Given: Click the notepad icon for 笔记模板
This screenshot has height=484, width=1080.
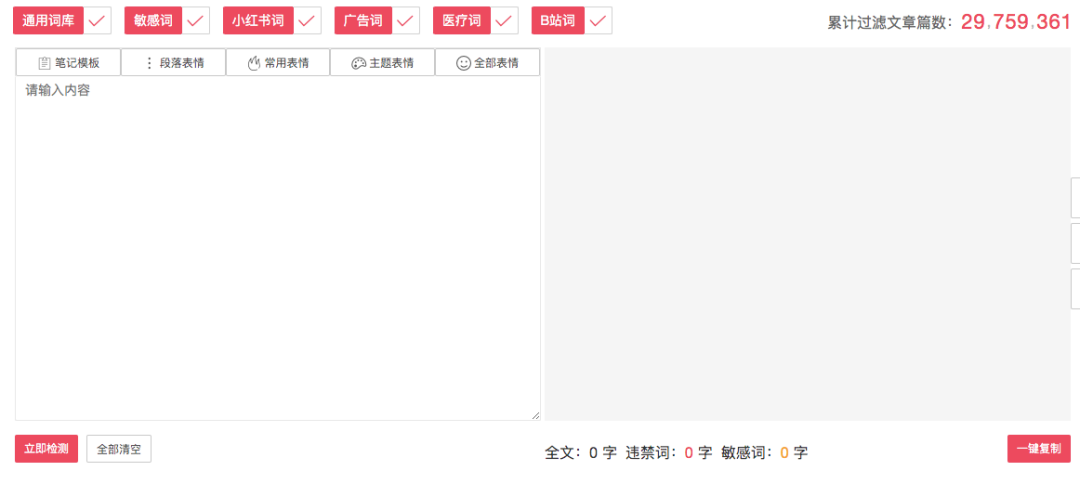Looking at the screenshot, I should (x=44, y=63).
